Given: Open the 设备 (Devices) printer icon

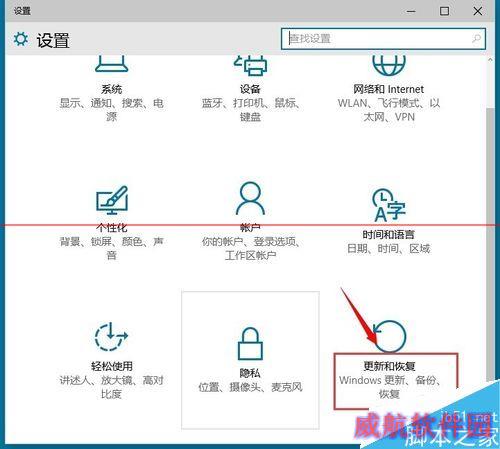Looking at the screenshot, I should [250, 65].
